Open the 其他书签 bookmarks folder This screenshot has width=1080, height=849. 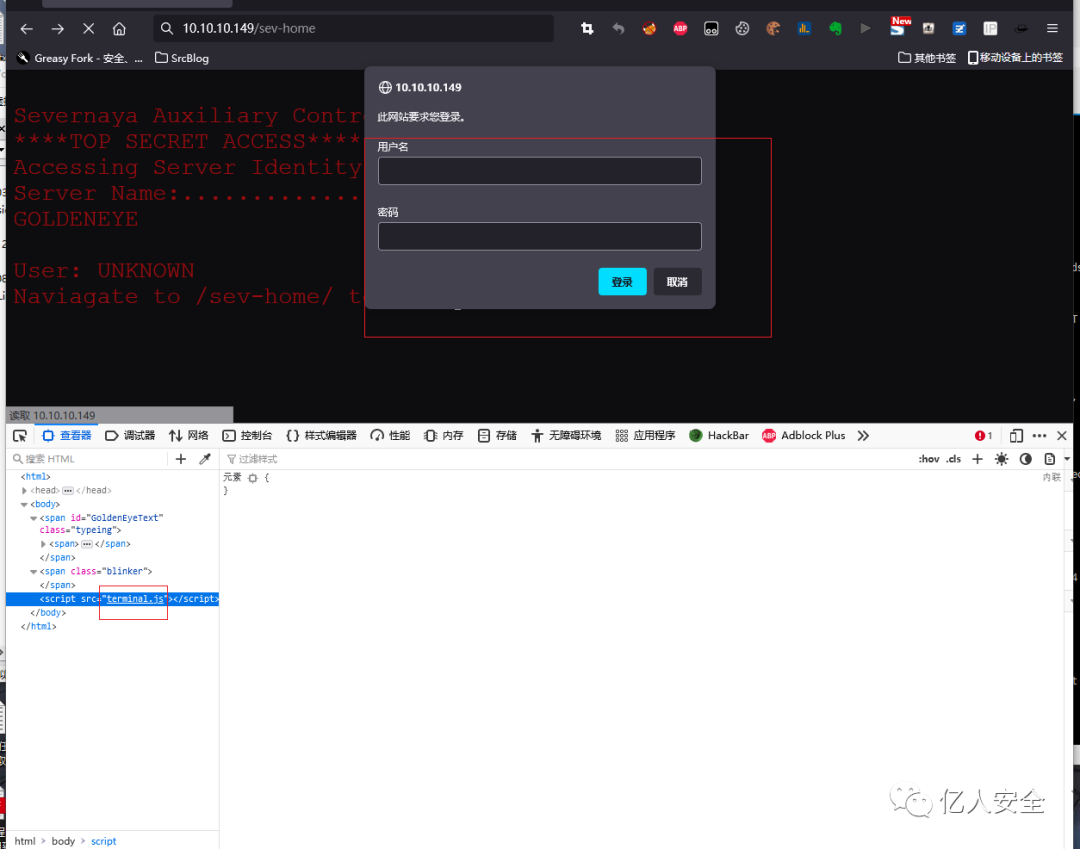(x=927, y=58)
